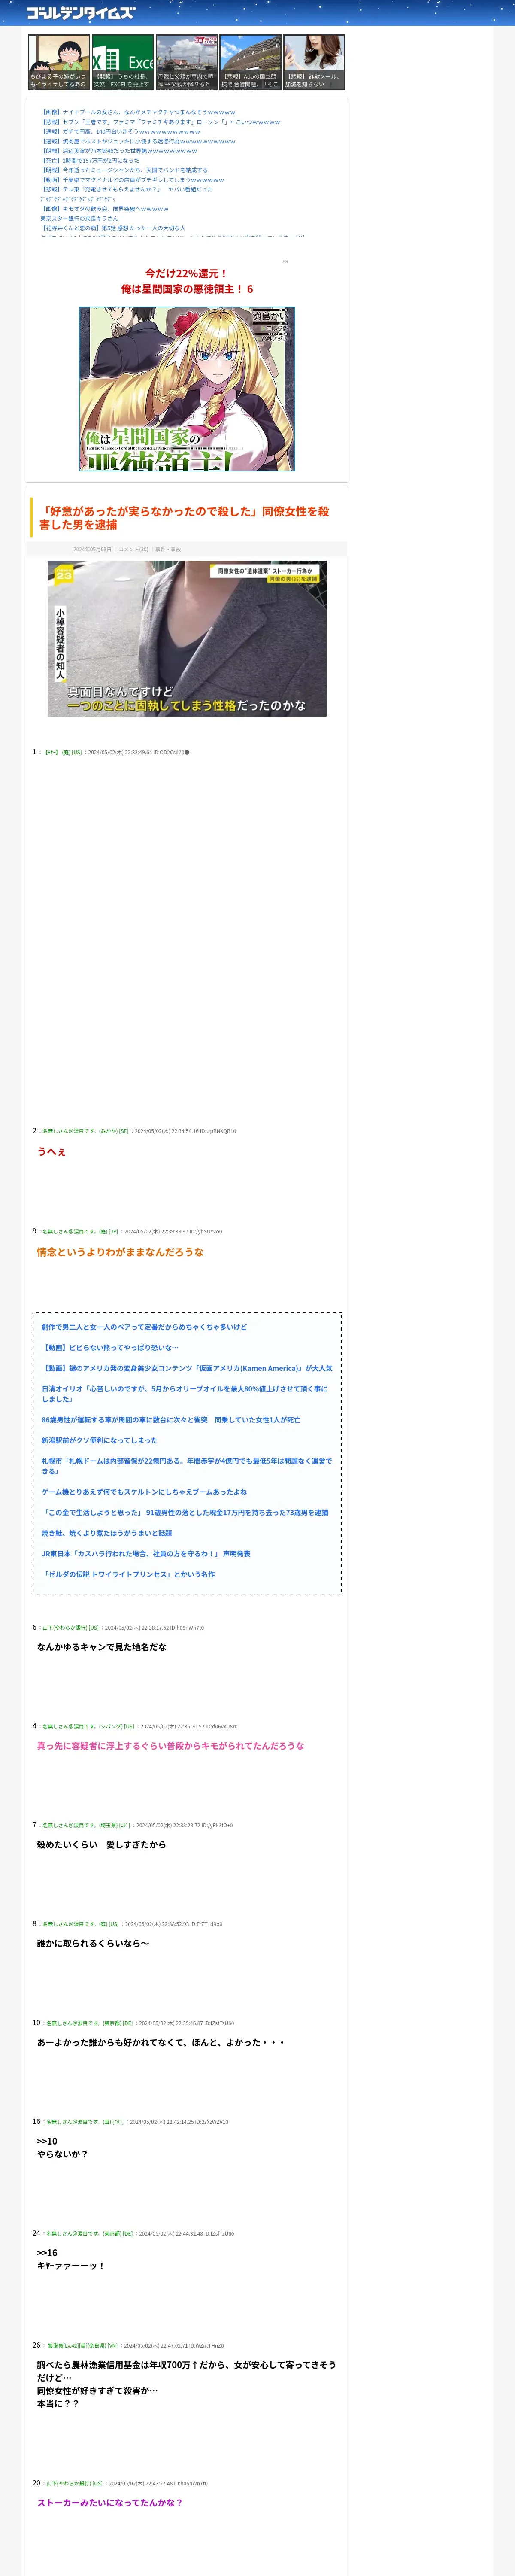Open the 千葉県でマクドナルドの店員 link
The width and height of the screenshot is (515, 2576).
[x=132, y=180]
